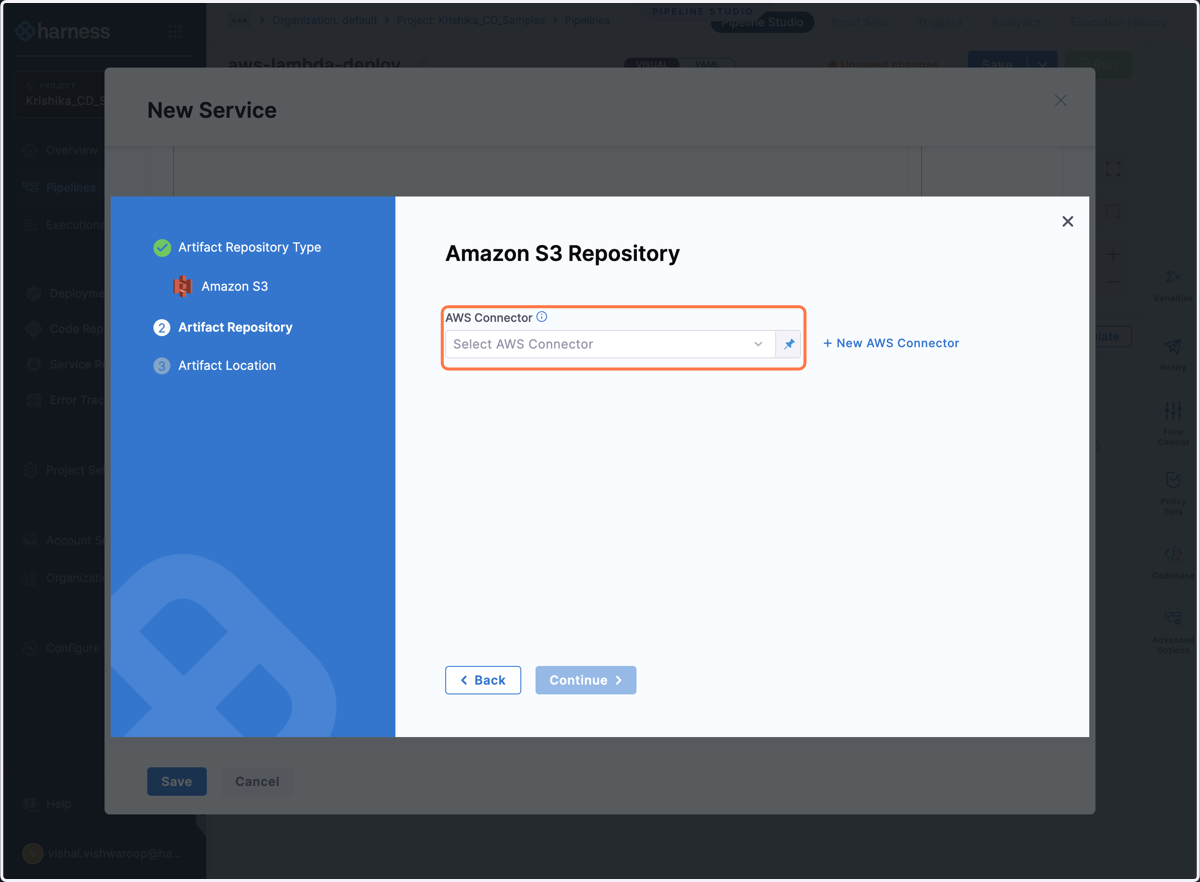
Task: Click the Harness logo in sidebar
Action: pyautogui.click(x=63, y=32)
